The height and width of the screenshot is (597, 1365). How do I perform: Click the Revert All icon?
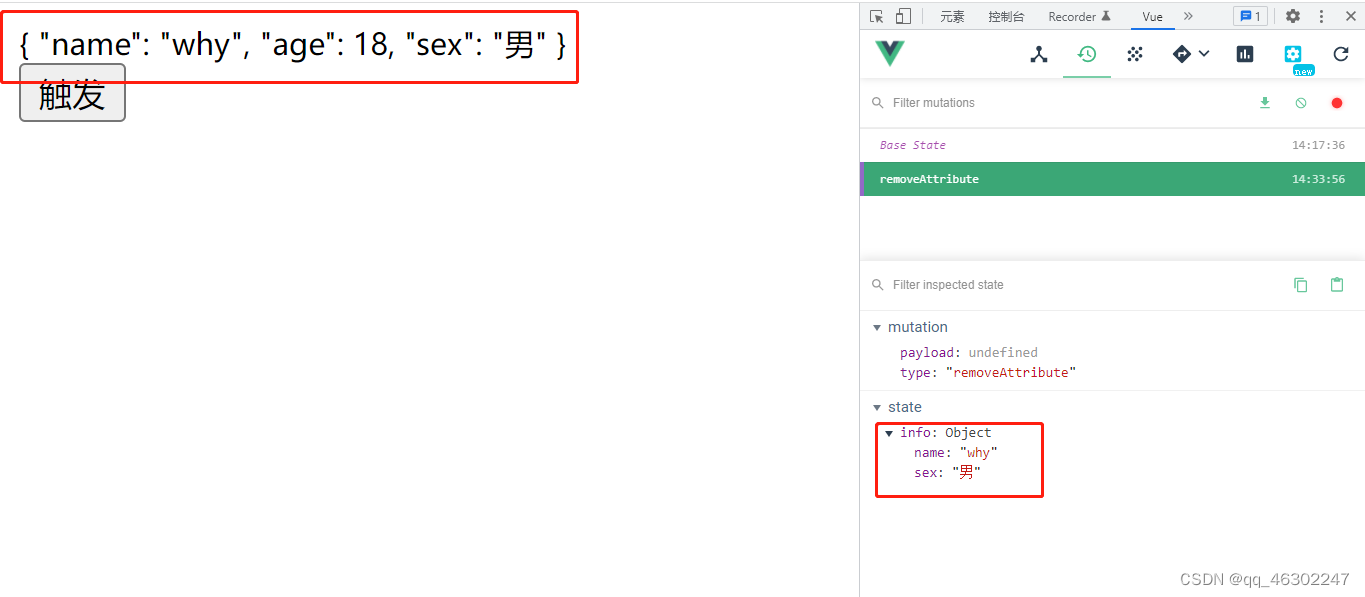click(x=1300, y=103)
